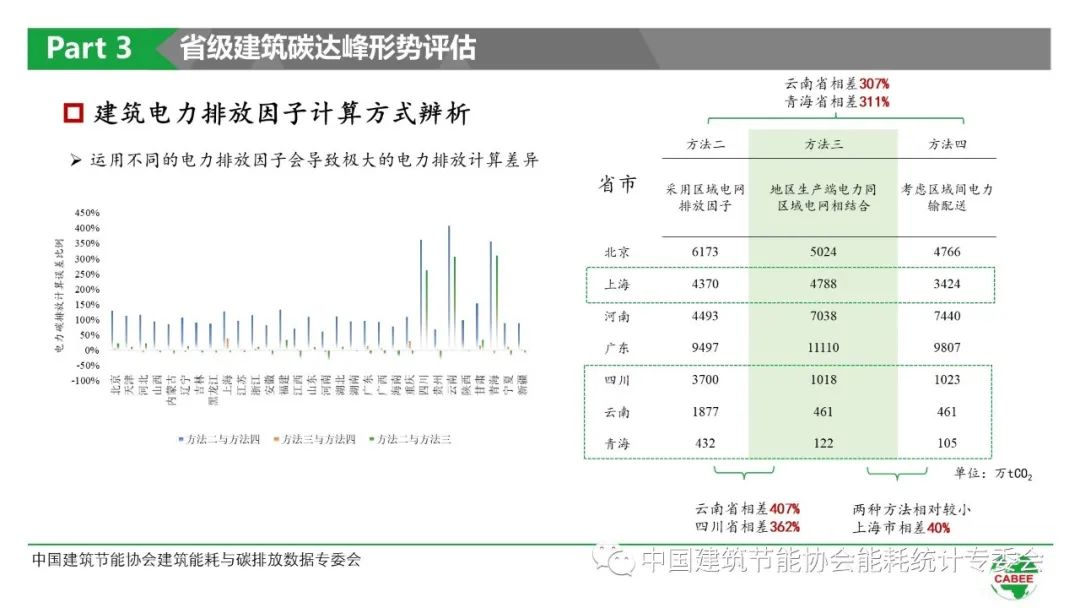1080x608 pixels.
Task: Click the arrow bullet before 运用不同的电力排放因子
Action: pyautogui.click(x=76, y=160)
